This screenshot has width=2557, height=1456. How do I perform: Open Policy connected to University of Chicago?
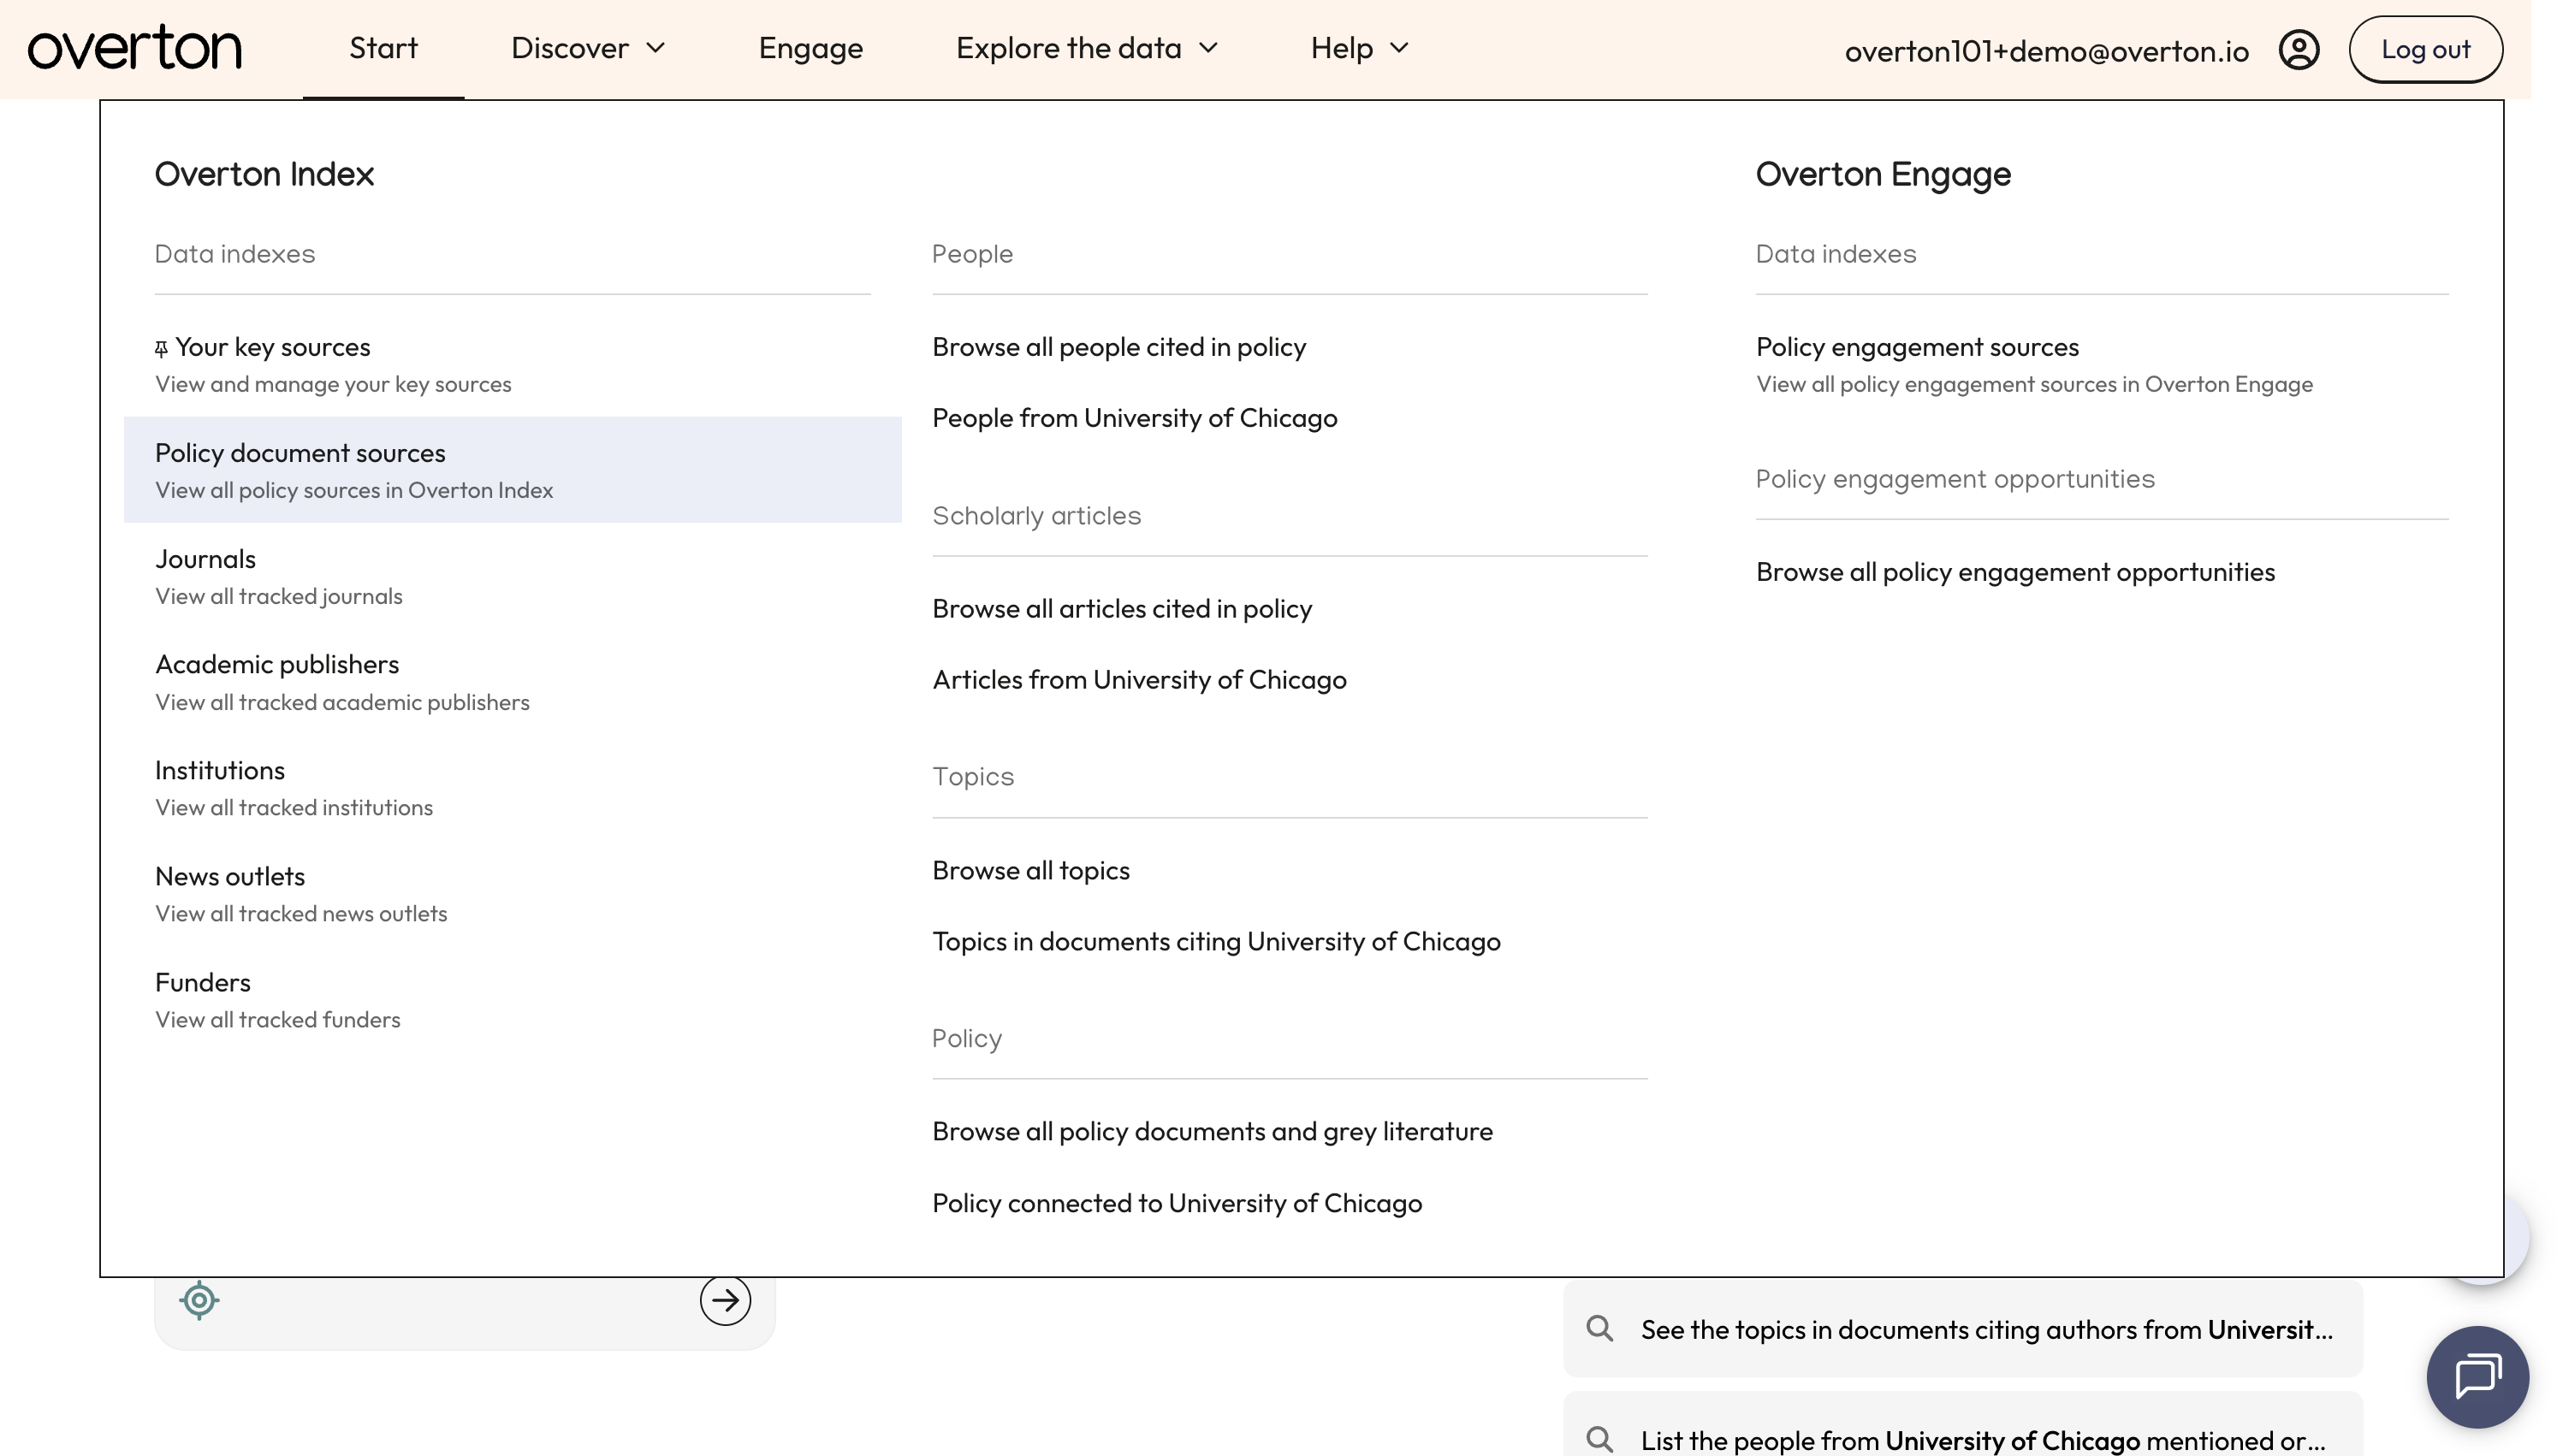1177,1203
